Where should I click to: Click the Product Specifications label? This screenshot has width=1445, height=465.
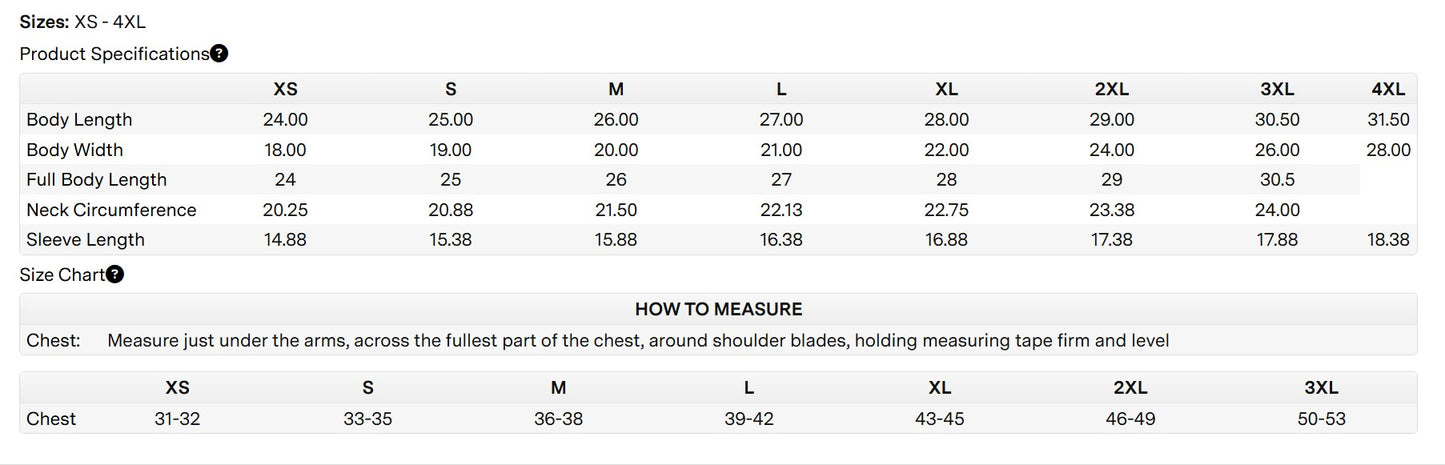[x=113, y=54]
